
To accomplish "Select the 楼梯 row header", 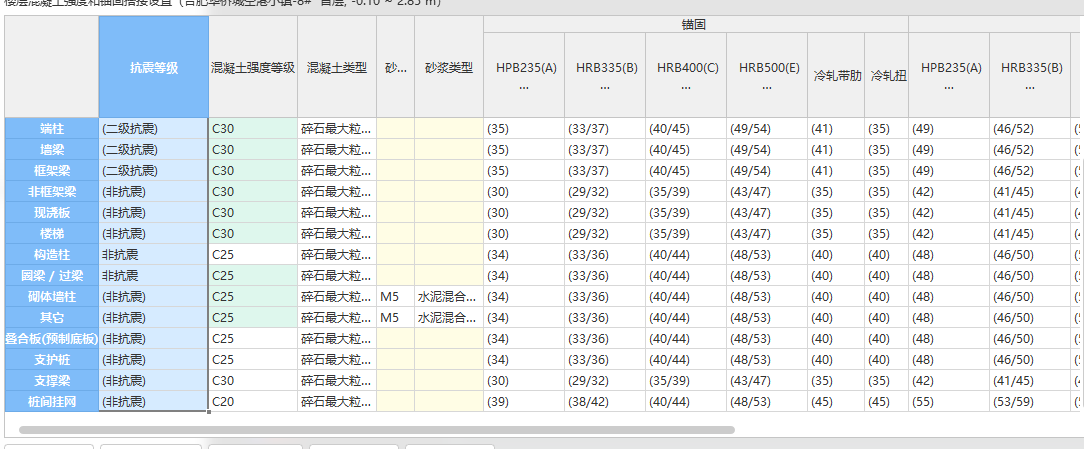I will [52, 233].
